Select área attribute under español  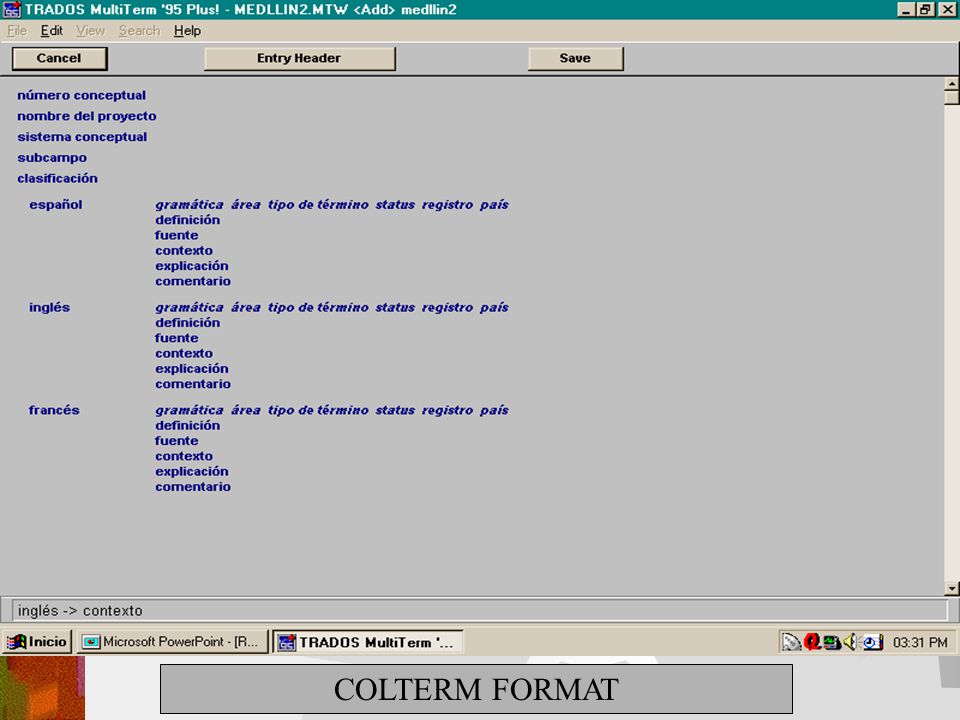[x=246, y=205]
